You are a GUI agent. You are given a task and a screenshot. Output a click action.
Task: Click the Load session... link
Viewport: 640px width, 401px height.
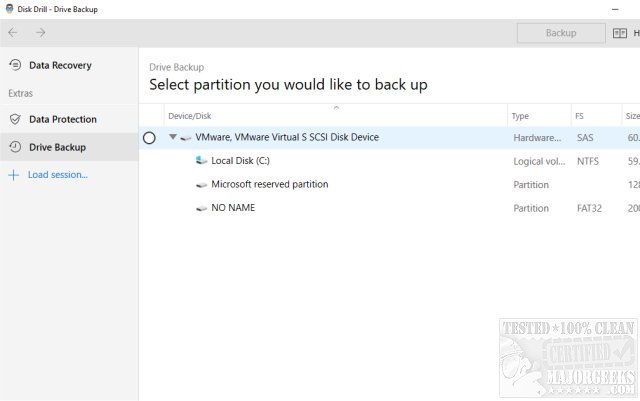tap(57, 175)
